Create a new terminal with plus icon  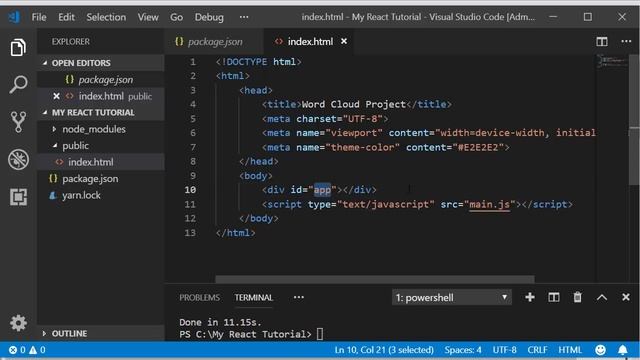[530, 297]
